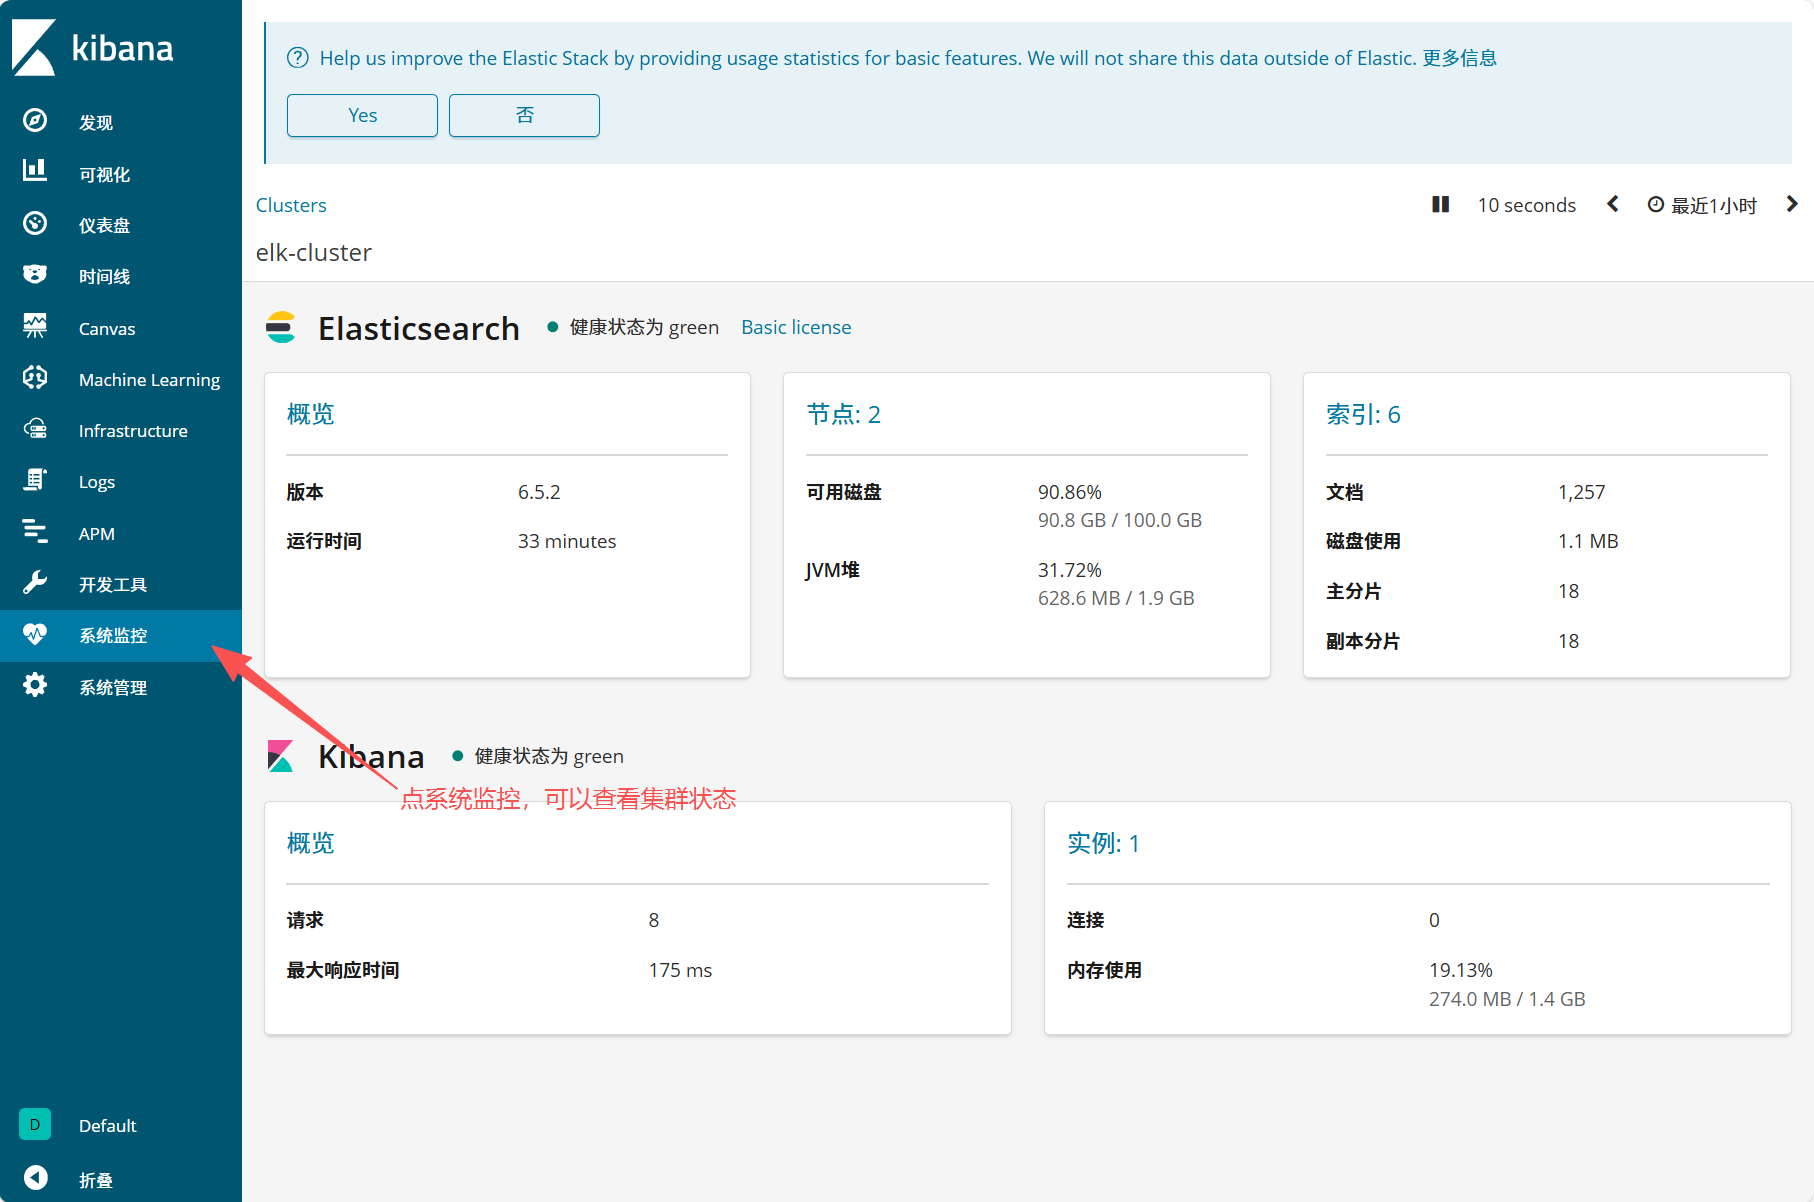Click the 系统管理 gear icon

click(x=35, y=685)
